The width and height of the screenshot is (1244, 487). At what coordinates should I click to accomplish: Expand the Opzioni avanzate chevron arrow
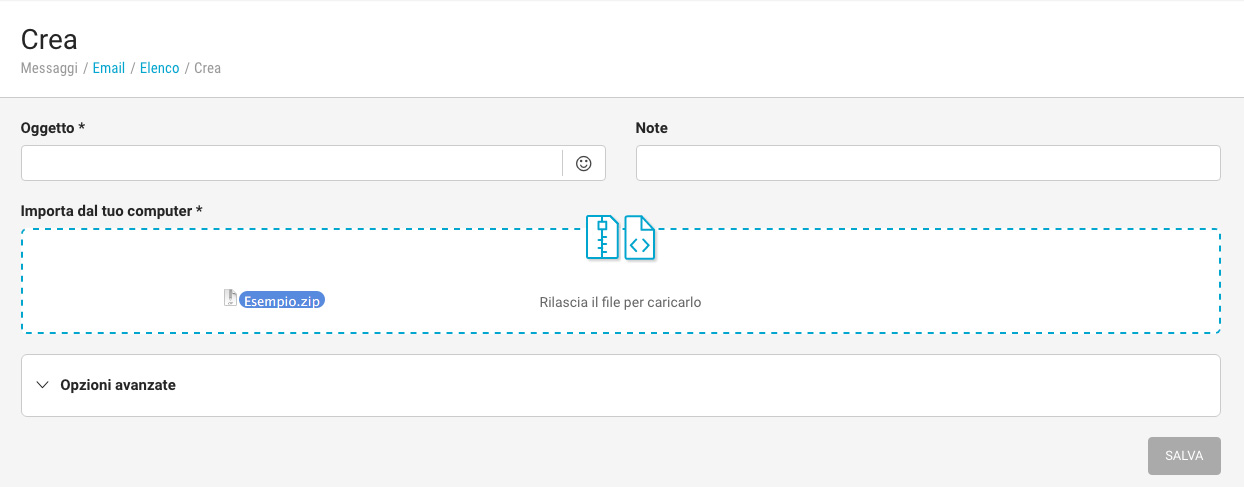coord(42,385)
